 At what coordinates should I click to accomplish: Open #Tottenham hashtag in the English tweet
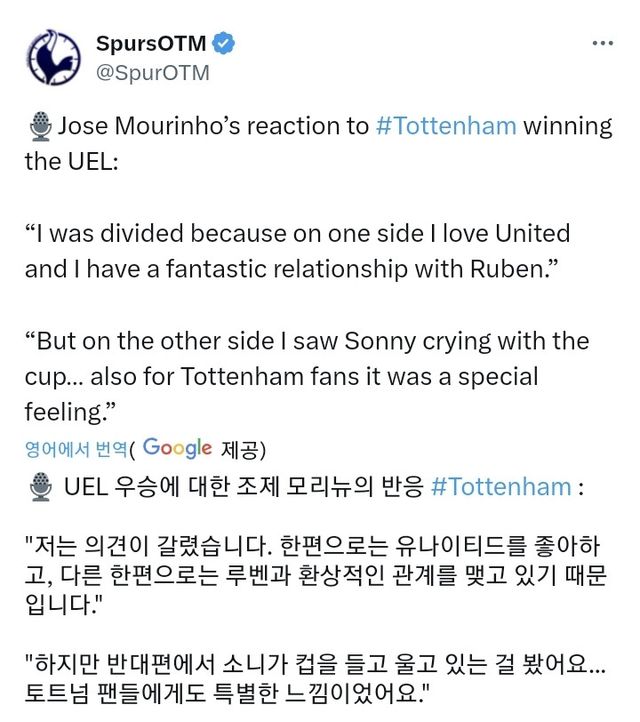tap(447, 127)
